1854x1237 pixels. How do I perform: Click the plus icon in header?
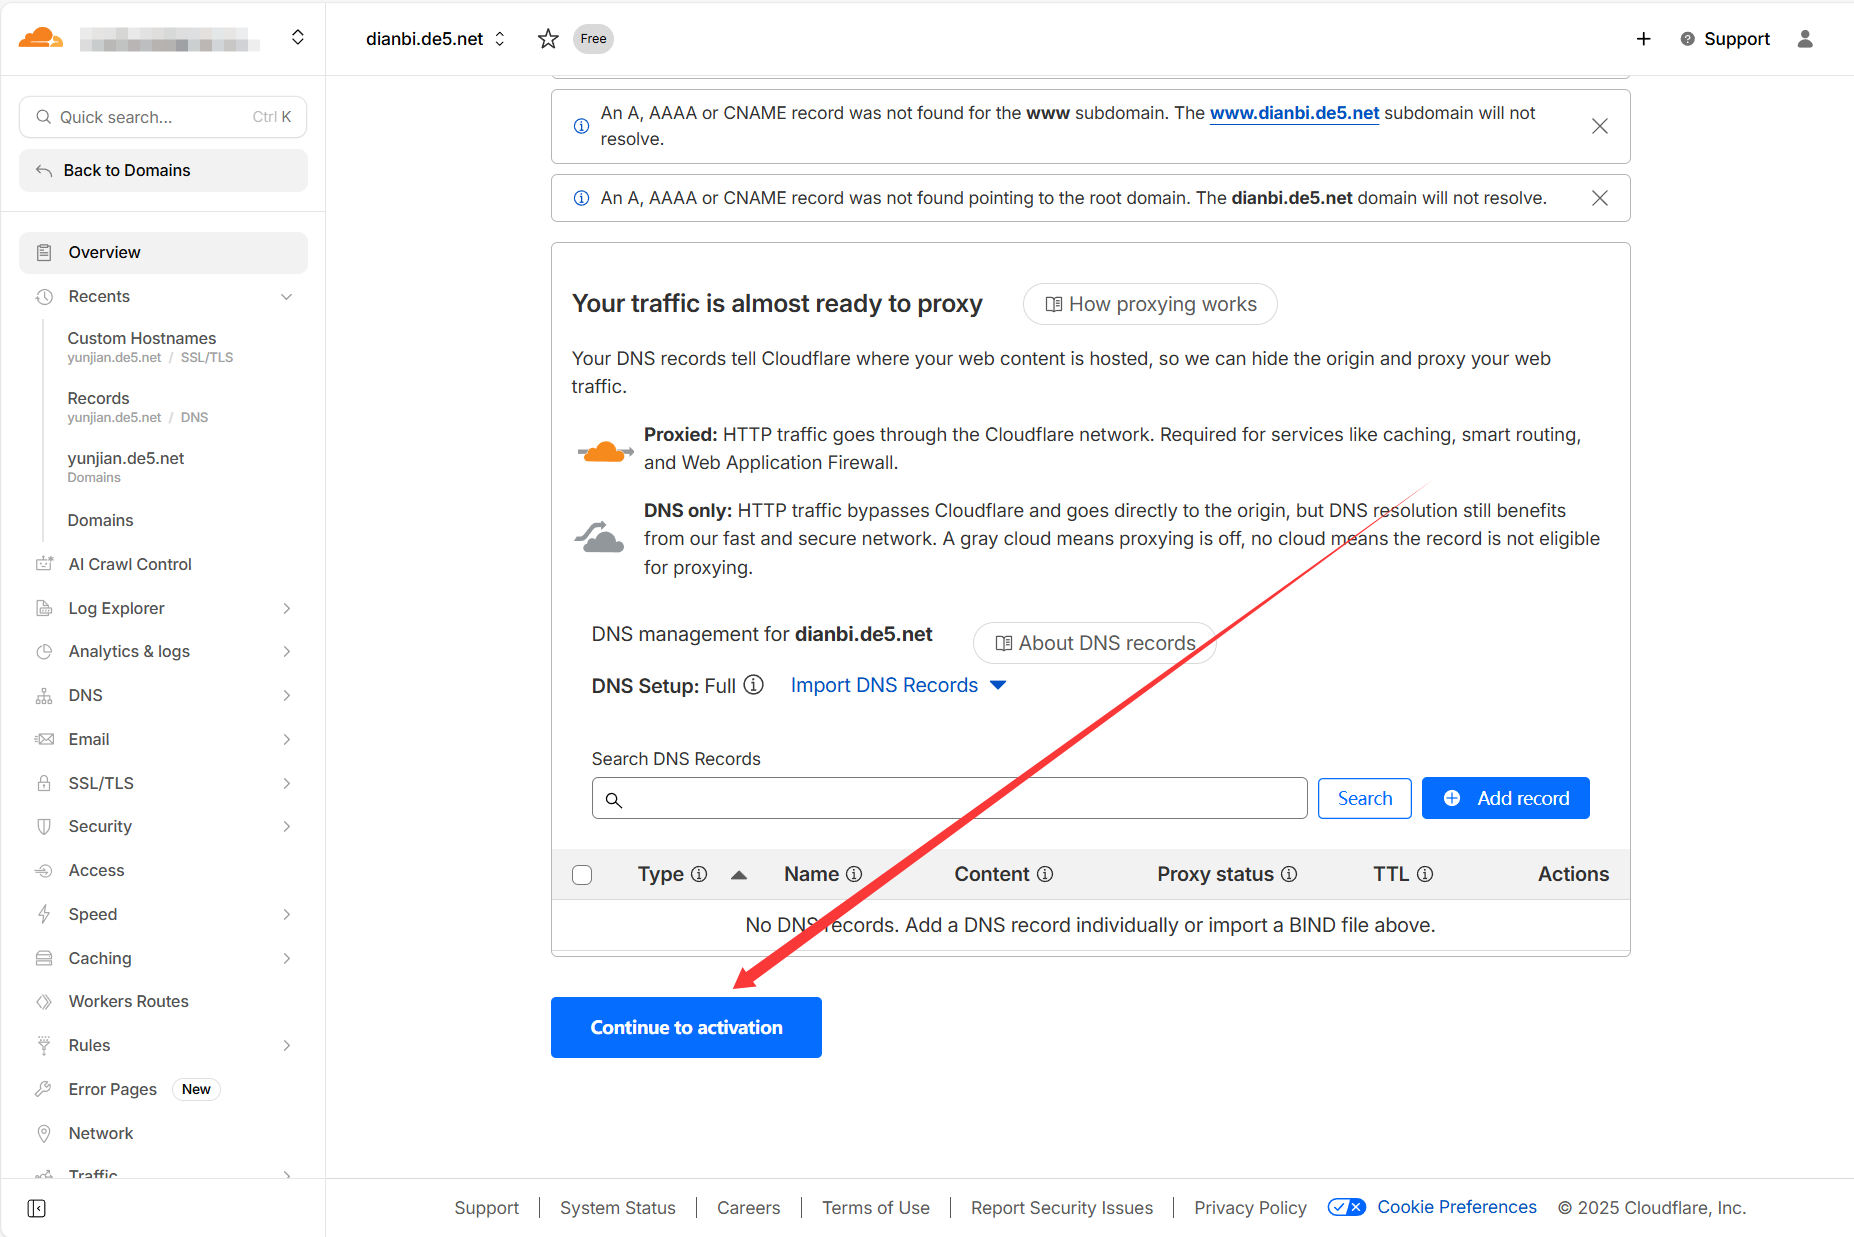(x=1643, y=39)
